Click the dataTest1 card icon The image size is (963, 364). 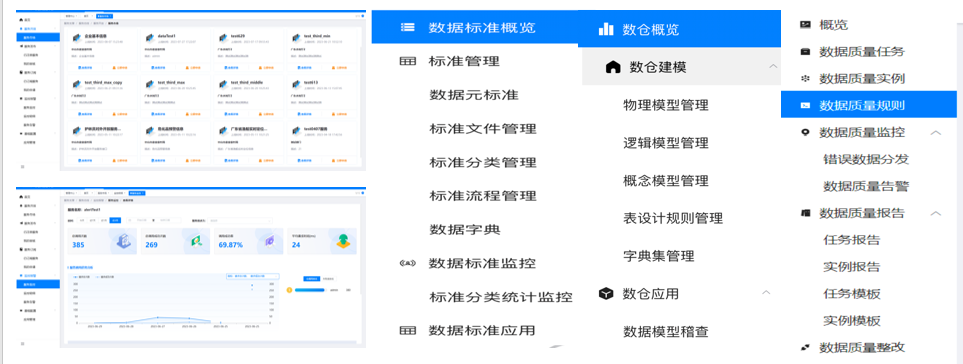coord(150,37)
